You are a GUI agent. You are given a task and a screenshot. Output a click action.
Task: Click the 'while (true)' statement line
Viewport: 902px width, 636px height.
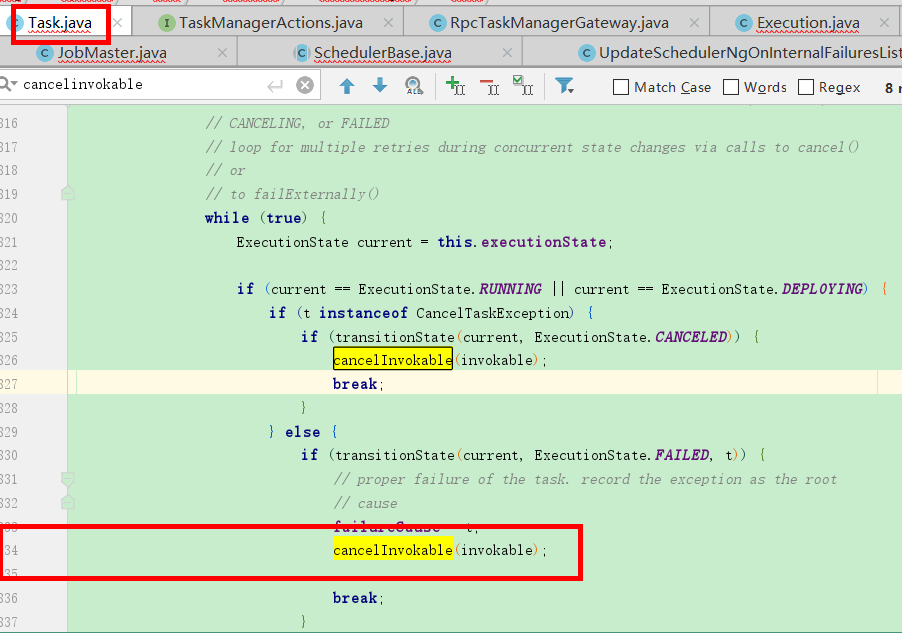(266, 218)
